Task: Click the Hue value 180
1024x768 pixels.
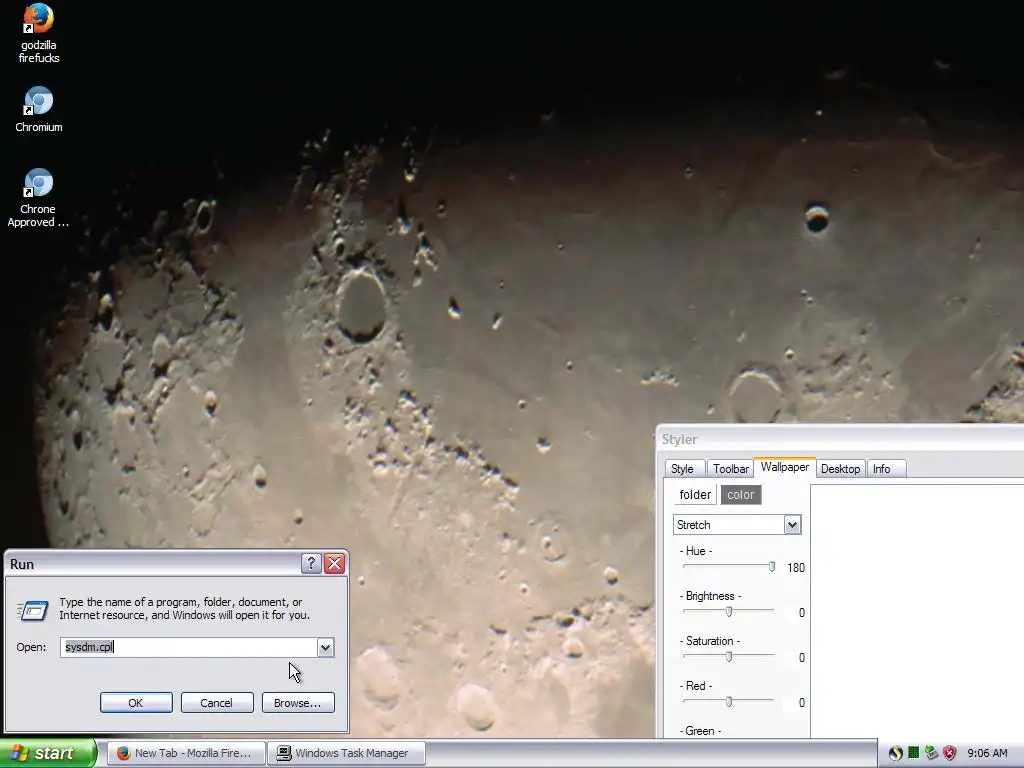Action: [x=795, y=568]
